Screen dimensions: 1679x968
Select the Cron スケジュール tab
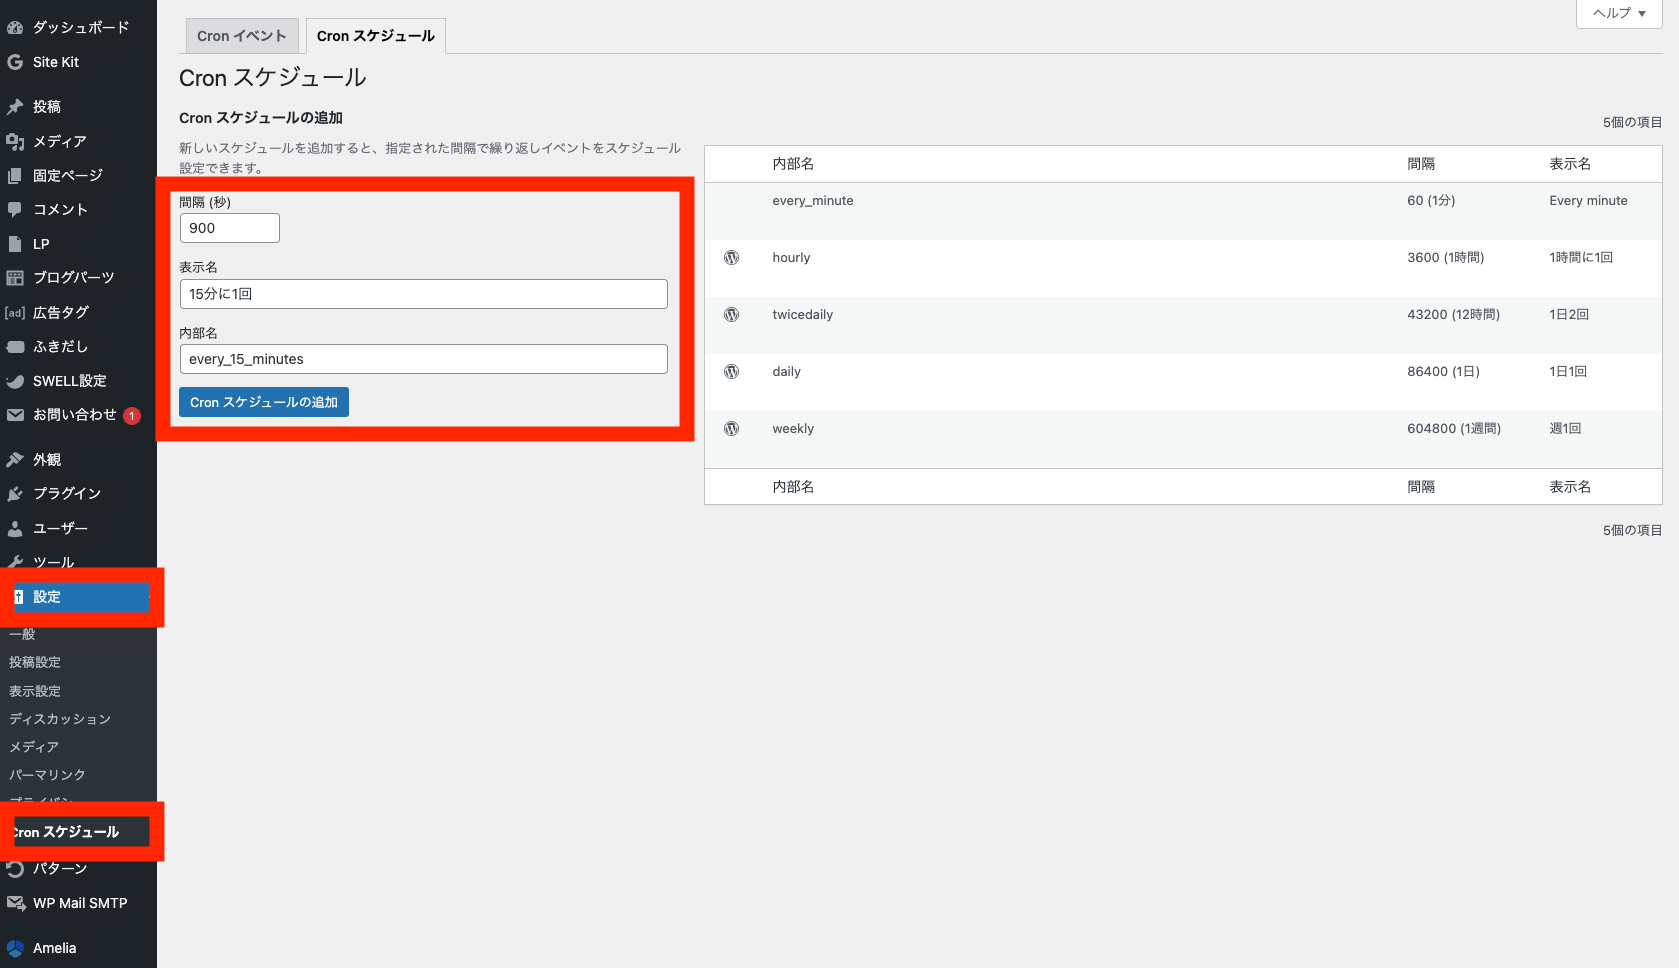375,36
